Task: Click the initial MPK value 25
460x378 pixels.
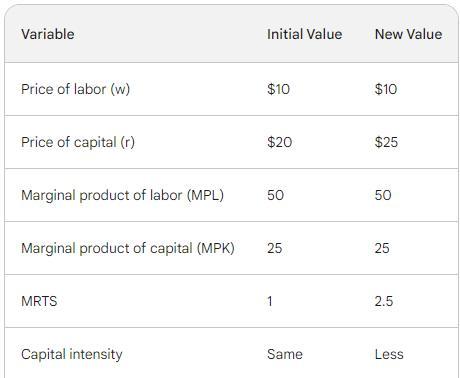Action: tap(274, 248)
